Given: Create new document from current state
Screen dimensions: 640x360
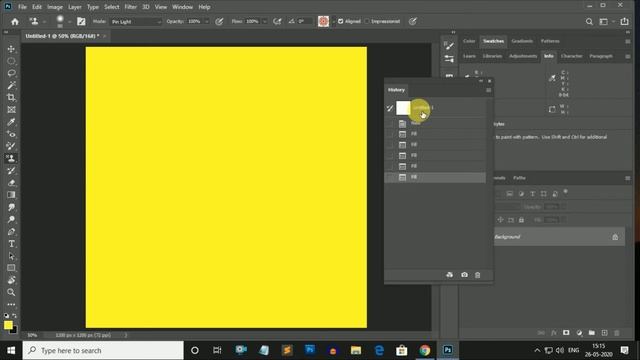Looking at the screenshot, I should 449,275.
